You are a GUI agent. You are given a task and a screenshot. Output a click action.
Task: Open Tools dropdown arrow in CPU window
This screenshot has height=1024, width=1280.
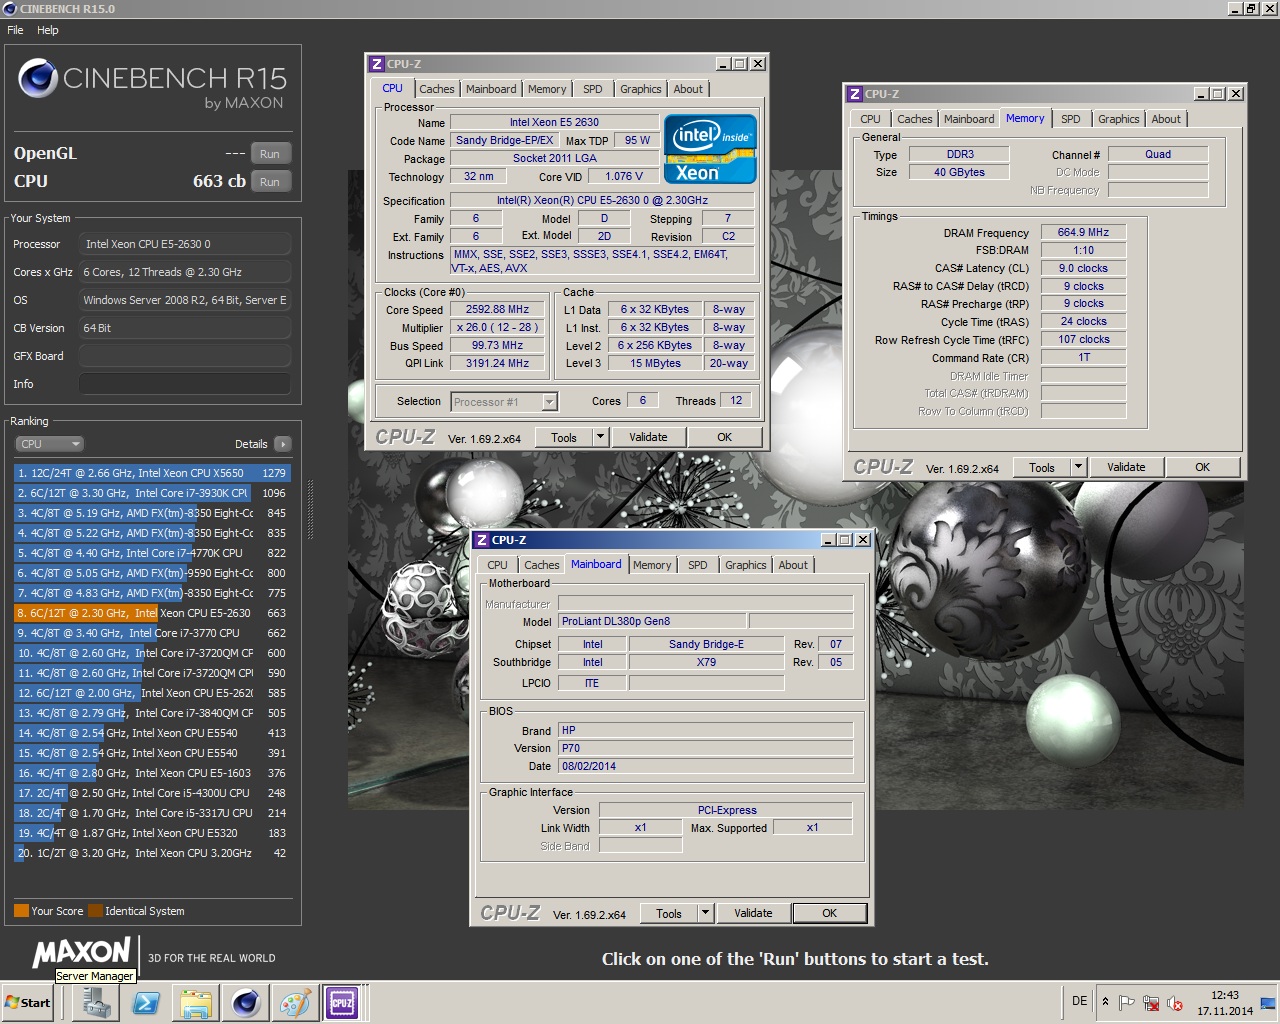(600, 437)
